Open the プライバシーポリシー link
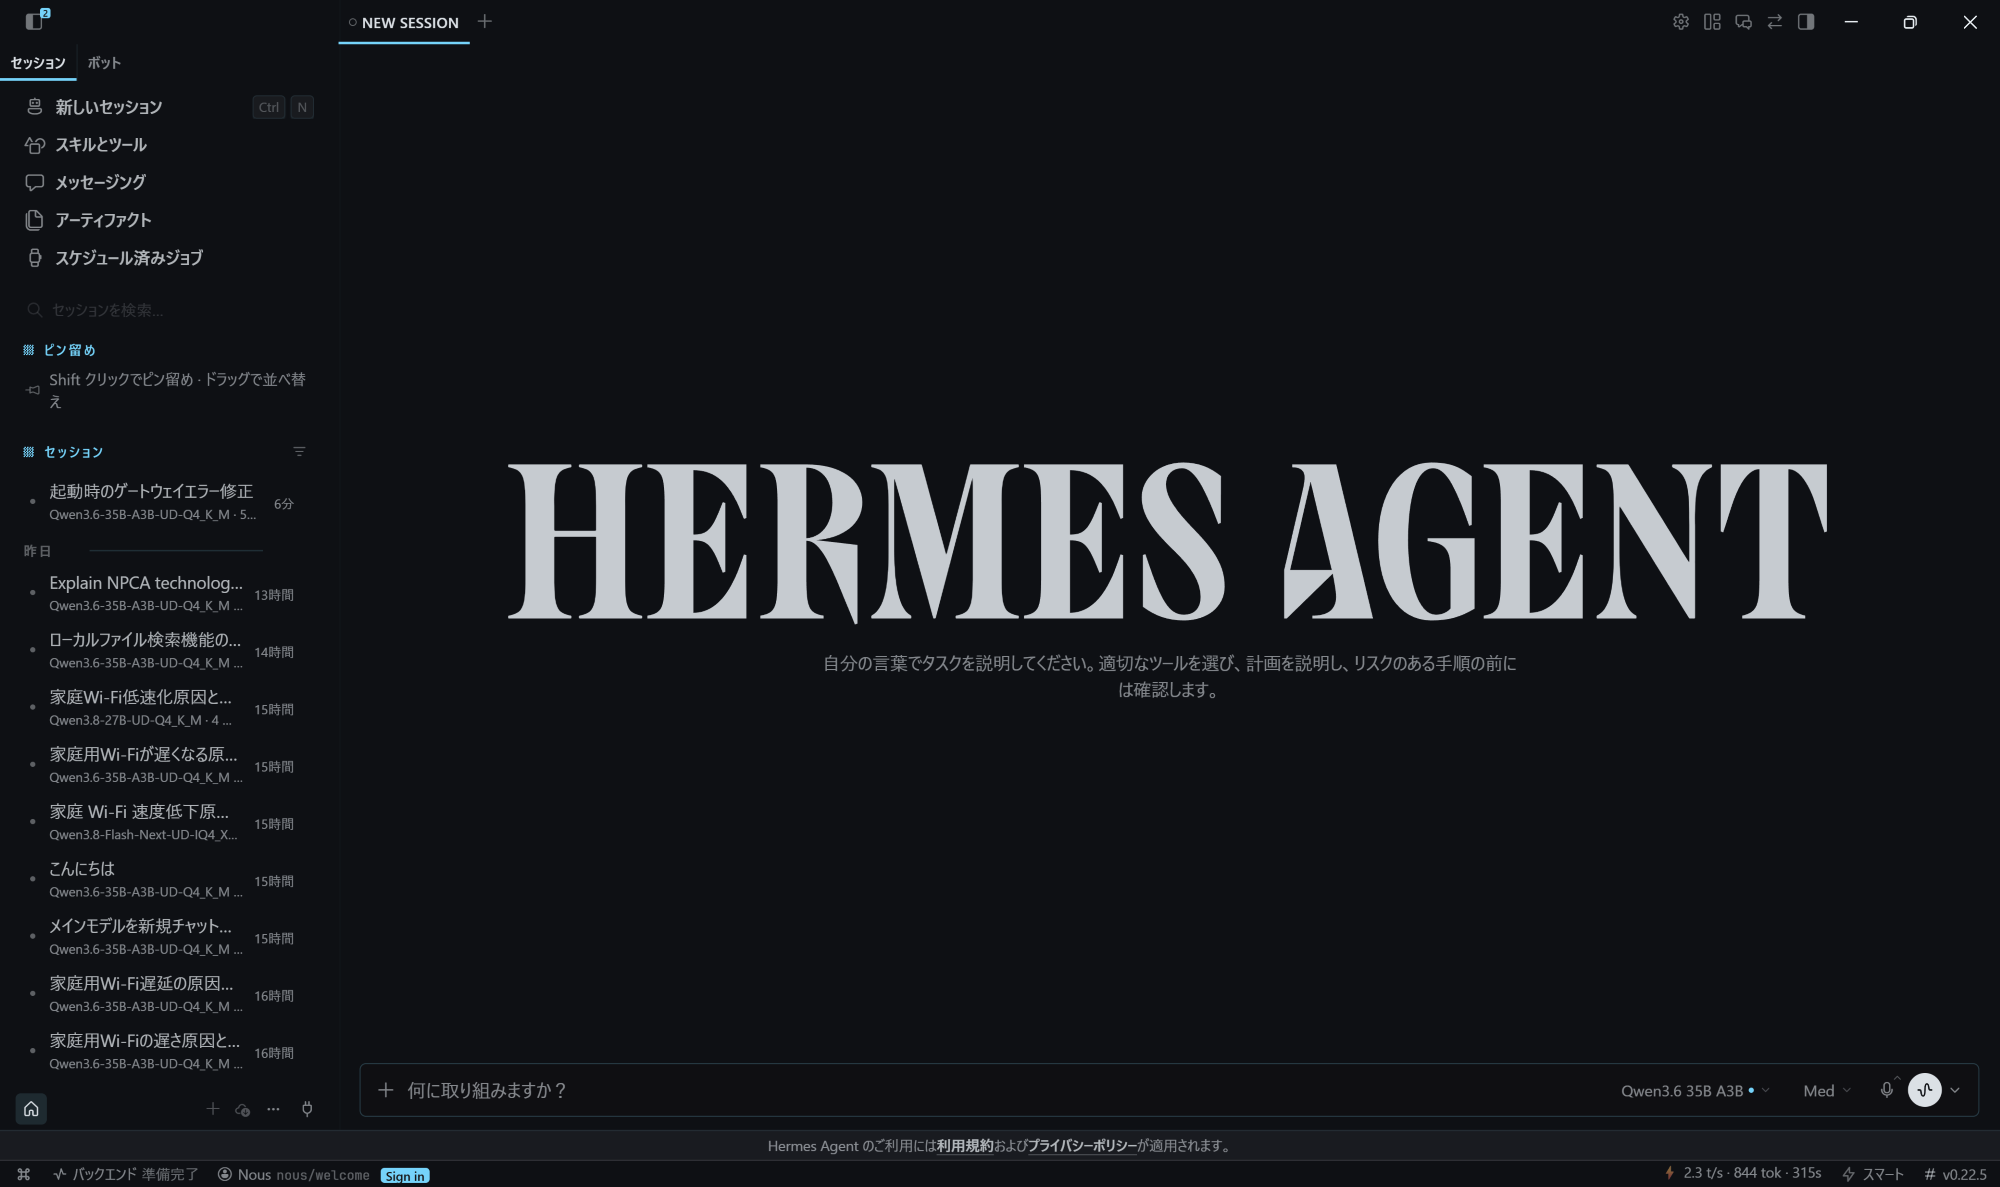Image resolution: width=2000 pixels, height=1187 pixels. pyautogui.click(x=1082, y=1146)
